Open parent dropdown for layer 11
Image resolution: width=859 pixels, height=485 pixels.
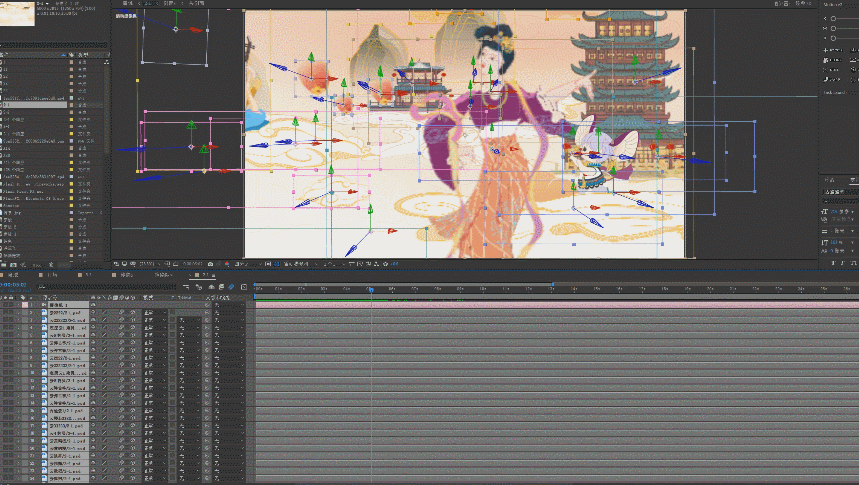tap(229, 380)
